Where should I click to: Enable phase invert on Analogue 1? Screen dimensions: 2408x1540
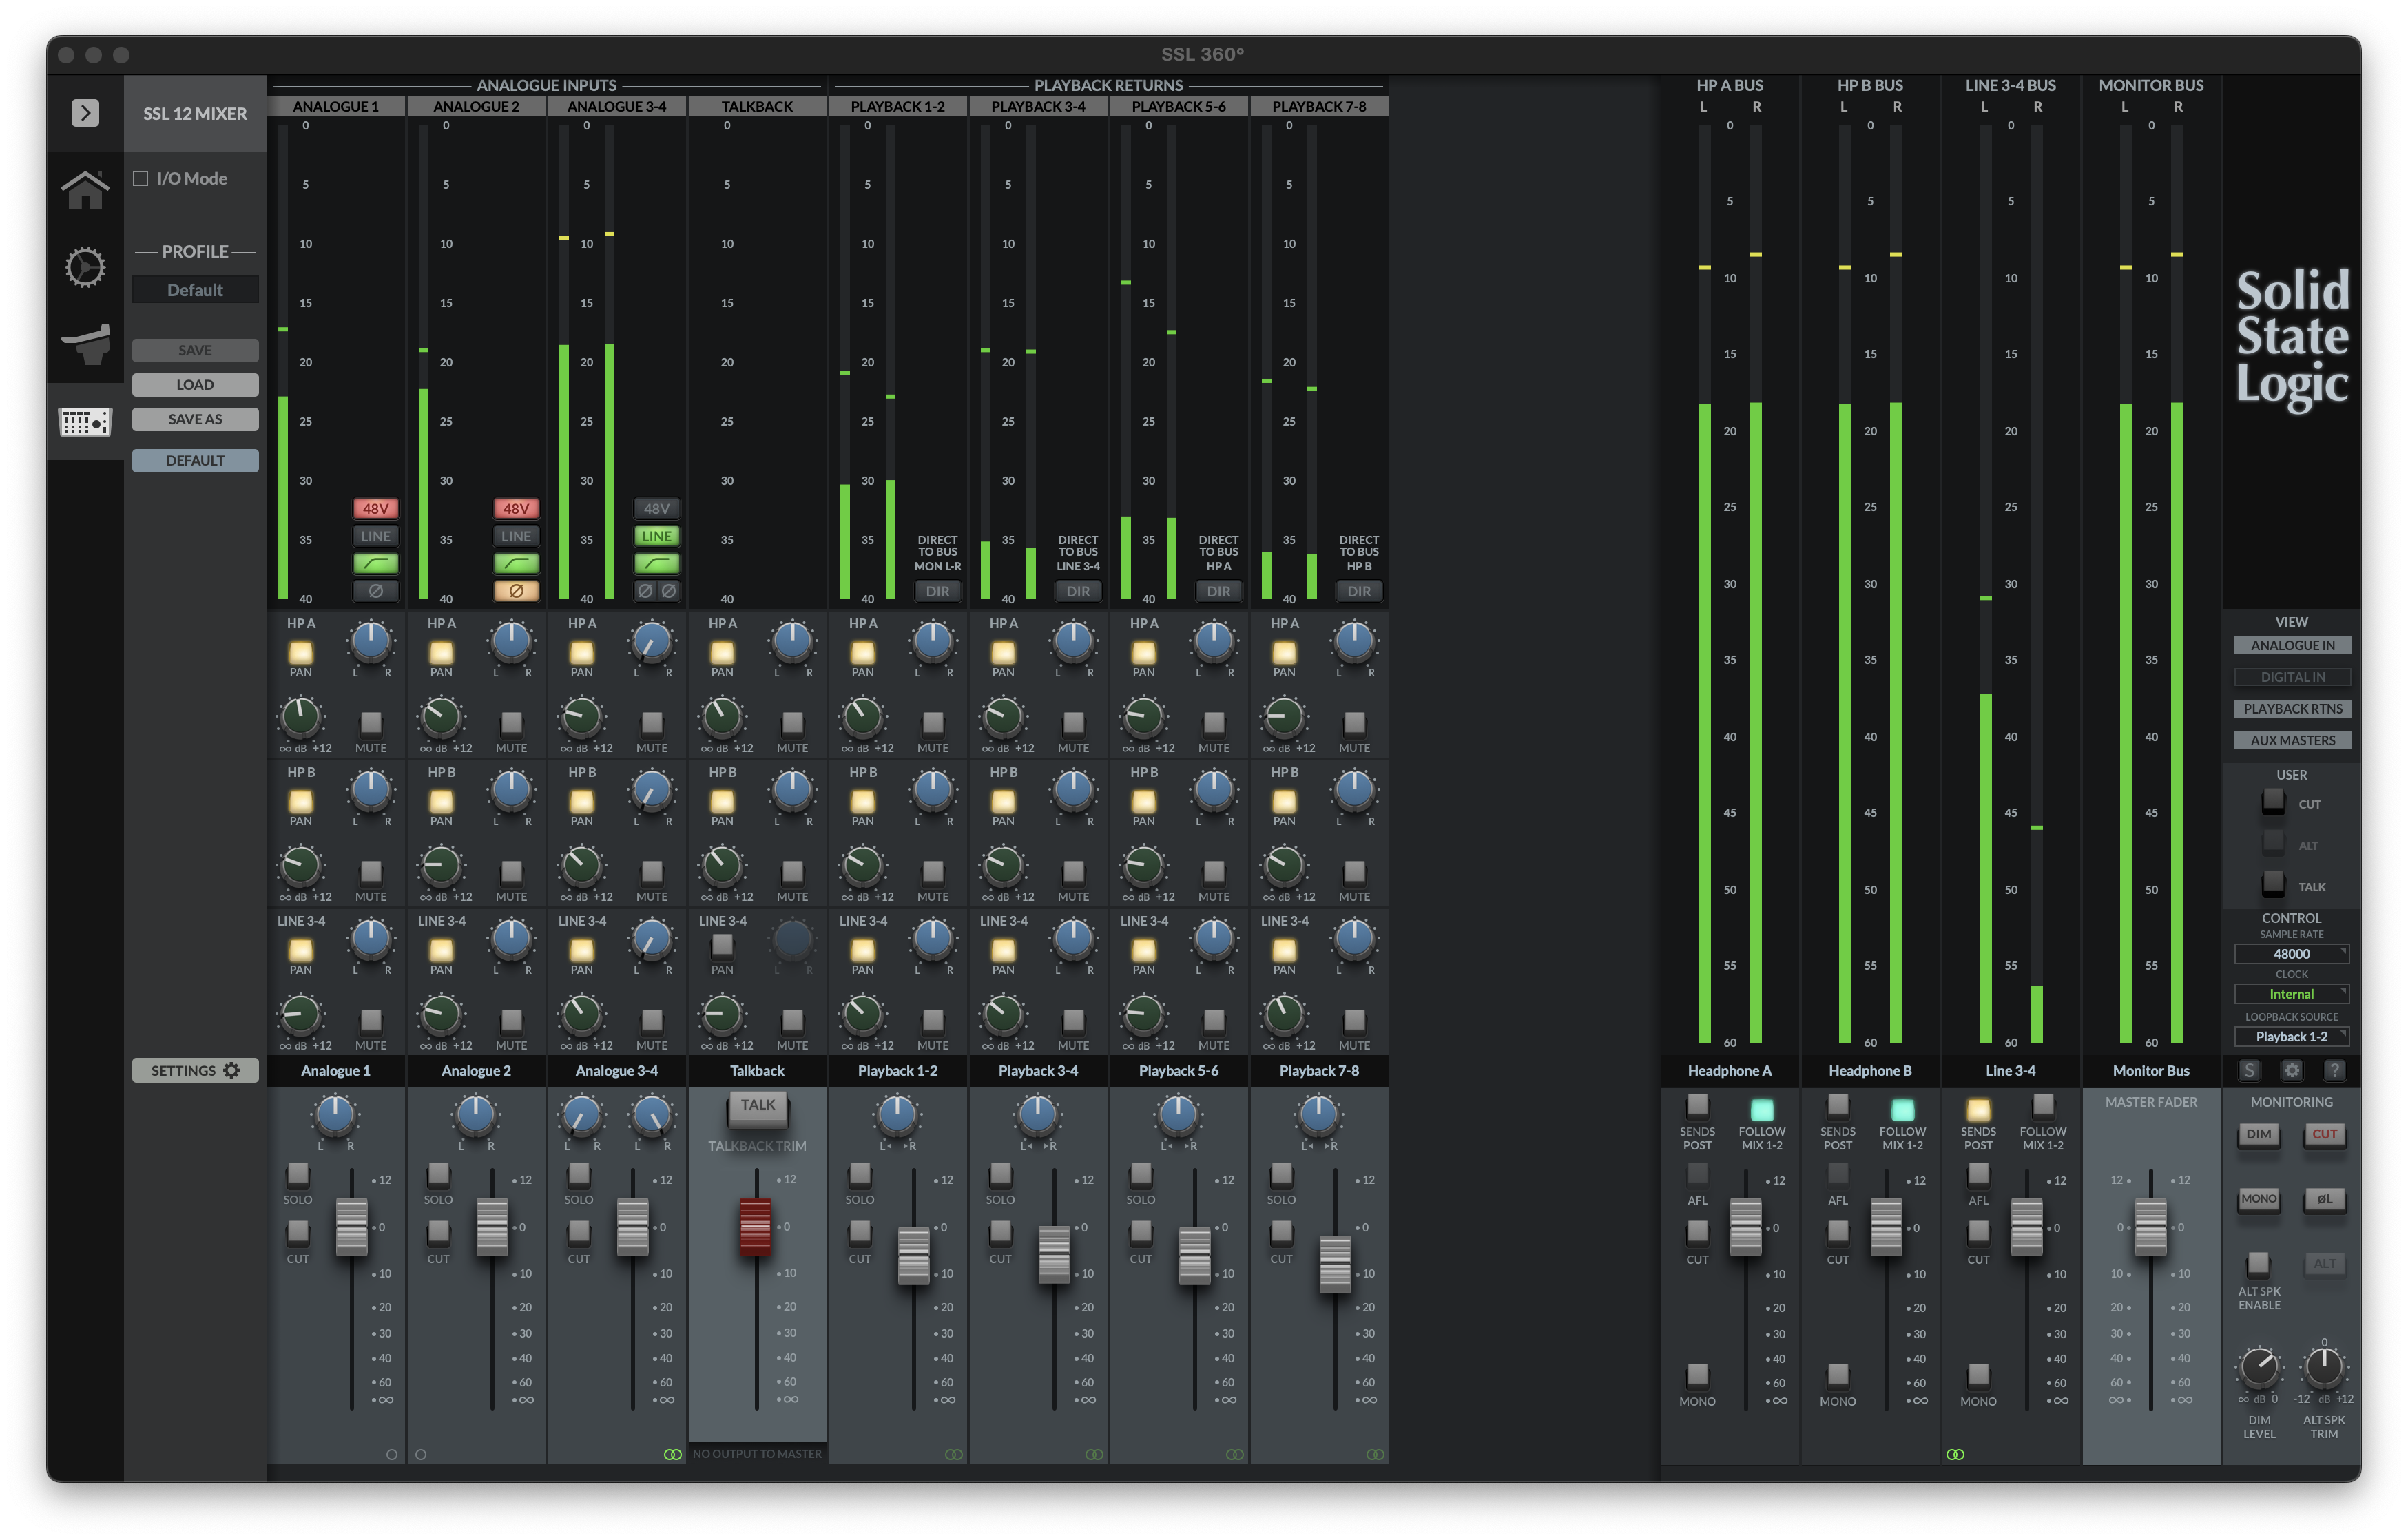click(375, 591)
